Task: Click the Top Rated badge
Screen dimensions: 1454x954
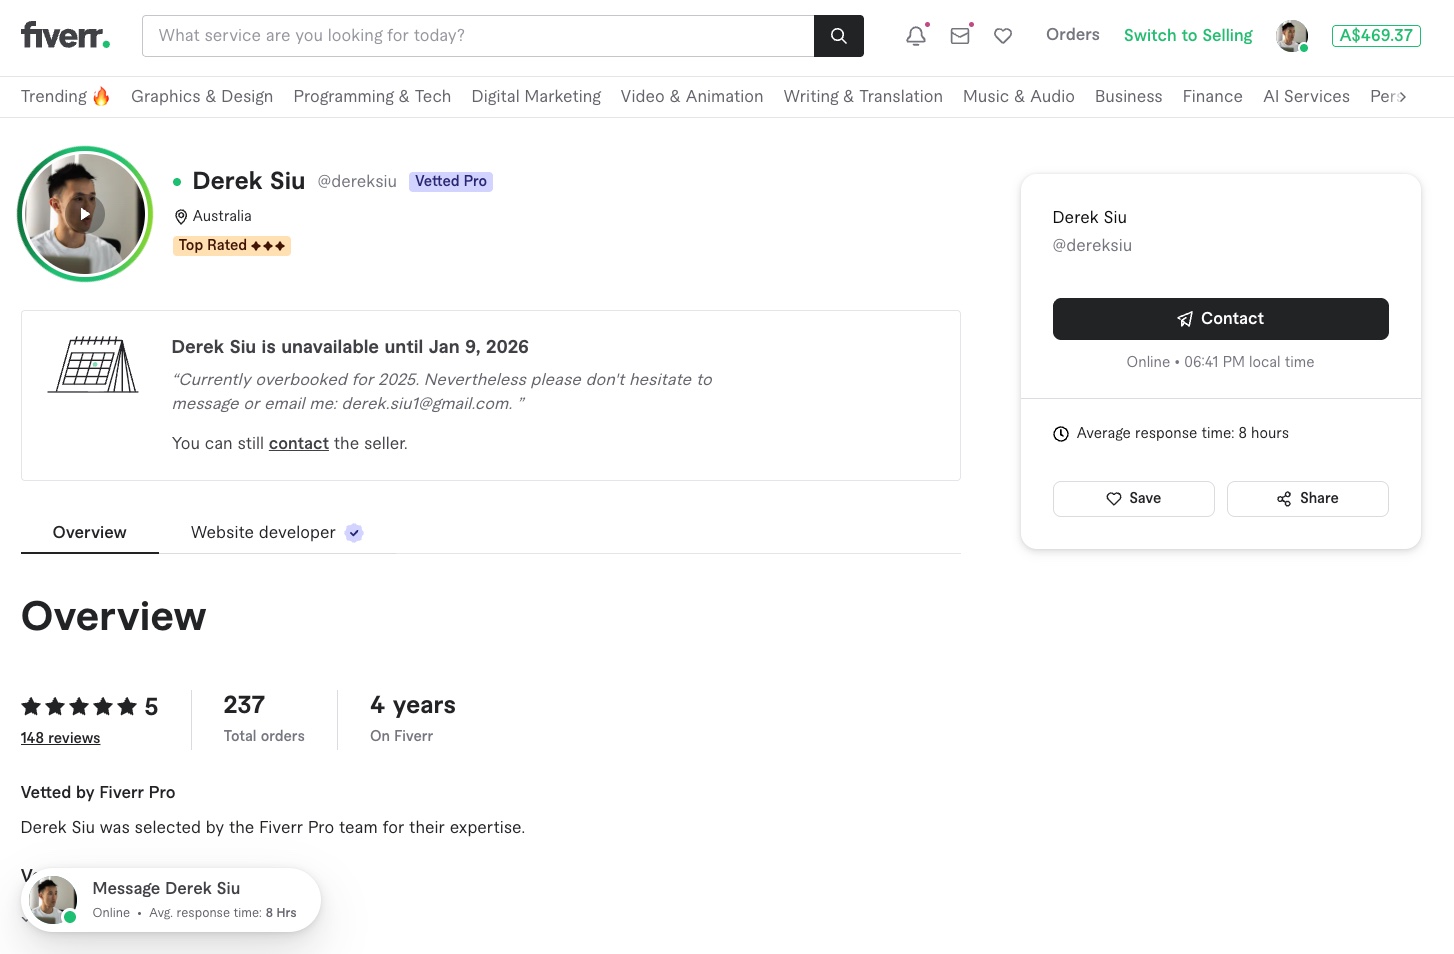Action: coord(233,245)
